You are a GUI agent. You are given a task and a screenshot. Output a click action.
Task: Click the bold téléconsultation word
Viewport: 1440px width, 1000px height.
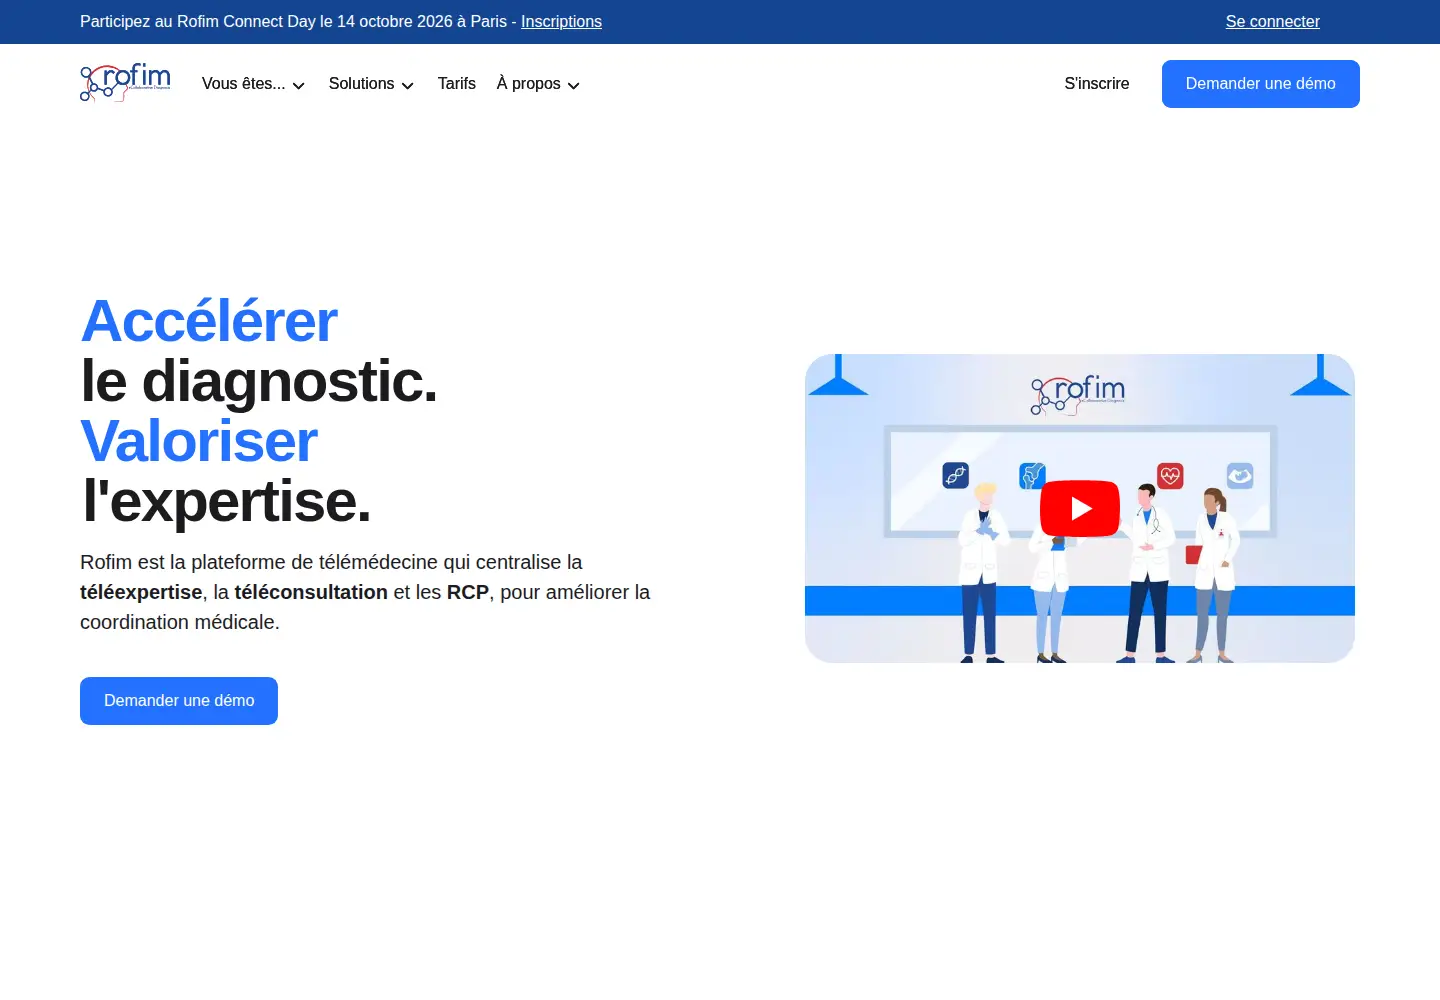point(311,592)
